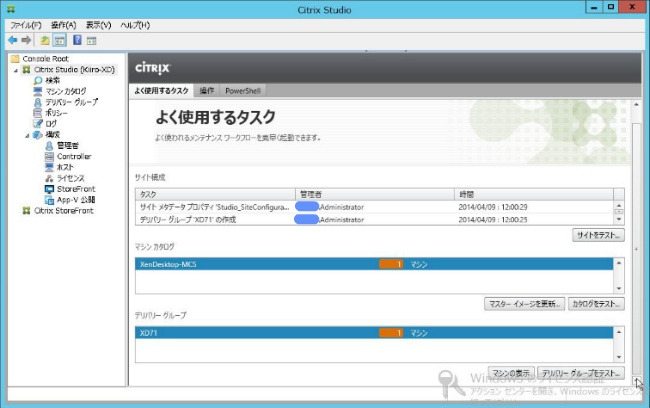Open the App-V 公開 node
Image resolution: width=650 pixels, height=408 pixels.
click(76, 200)
